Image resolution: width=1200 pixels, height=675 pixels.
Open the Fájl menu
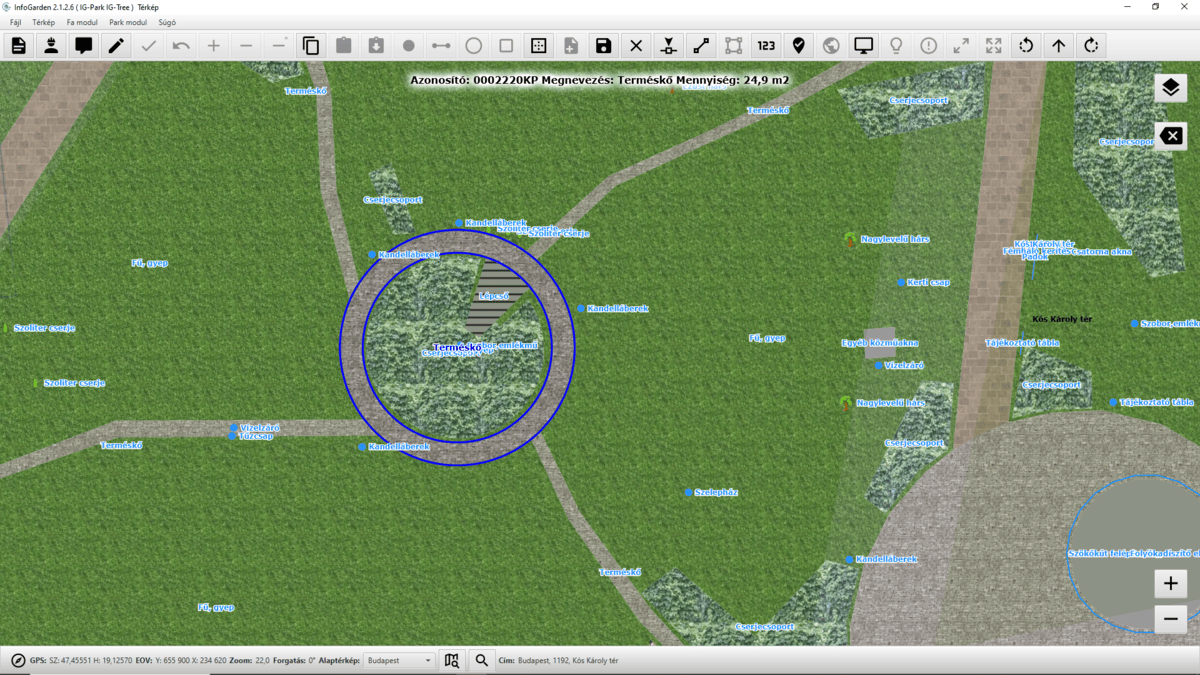point(15,22)
